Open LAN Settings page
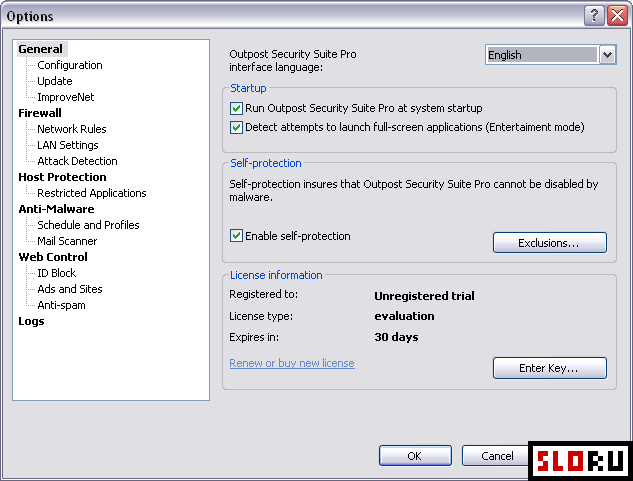633x481 pixels. pos(68,145)
